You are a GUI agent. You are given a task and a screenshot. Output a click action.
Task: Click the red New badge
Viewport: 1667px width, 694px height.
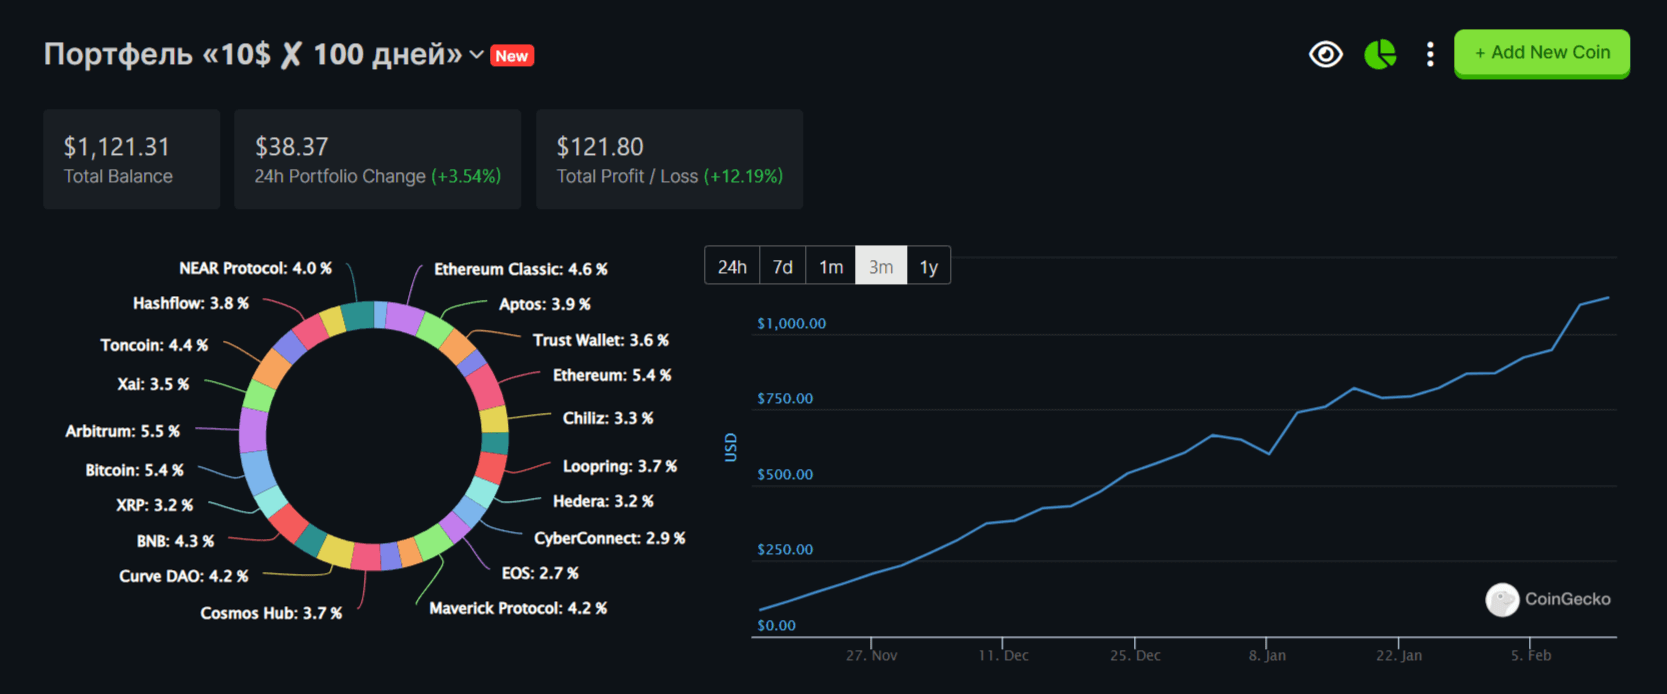[512, 56]
